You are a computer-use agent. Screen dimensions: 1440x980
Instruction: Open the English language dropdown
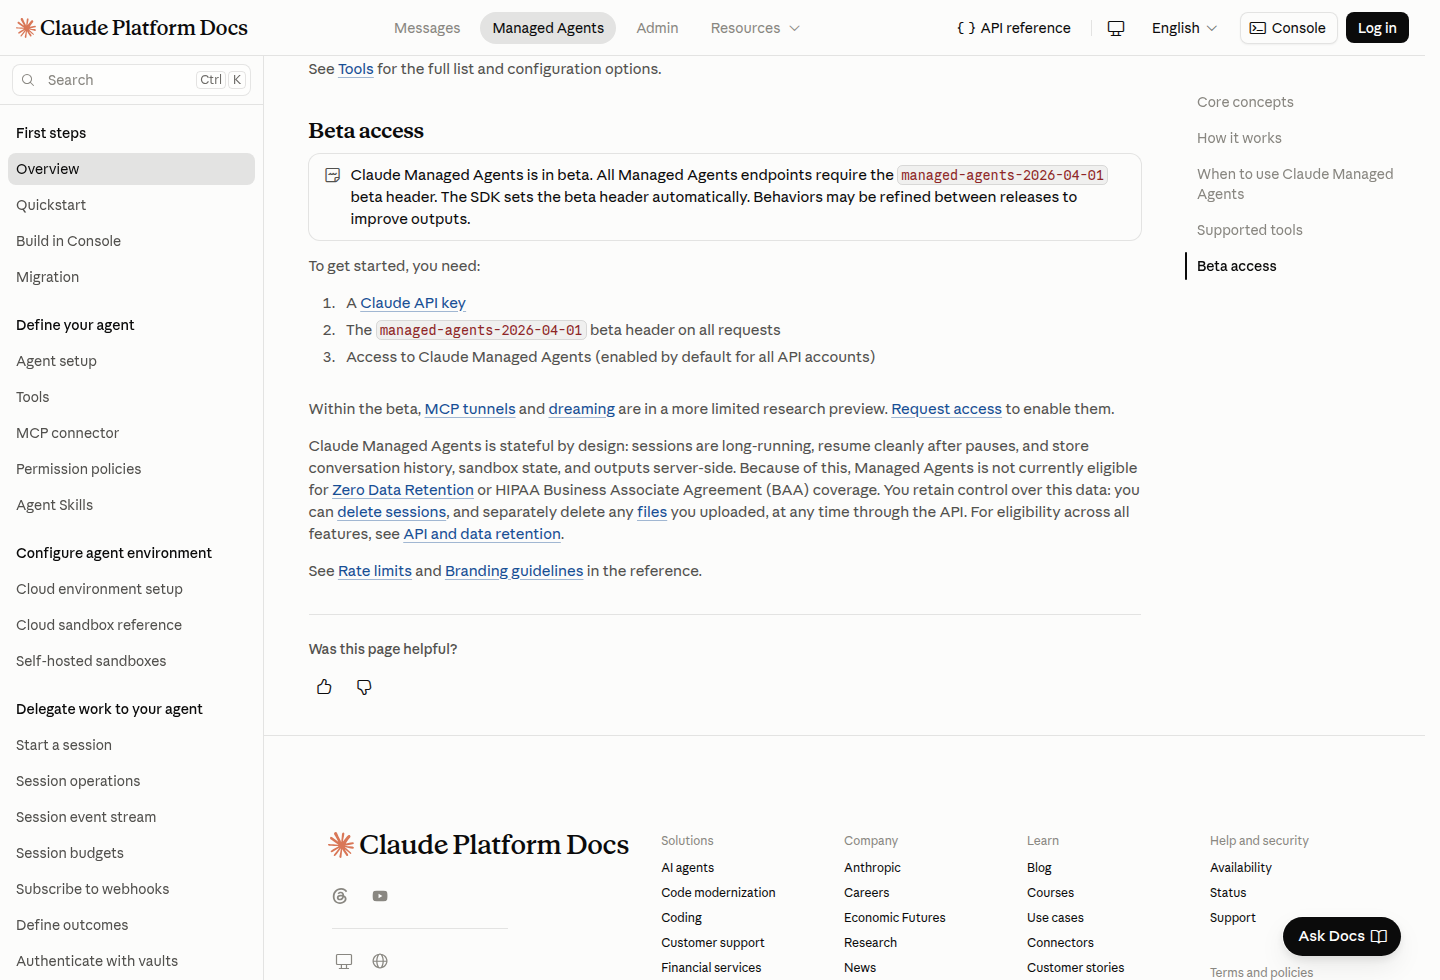[x=1184, y=28]
